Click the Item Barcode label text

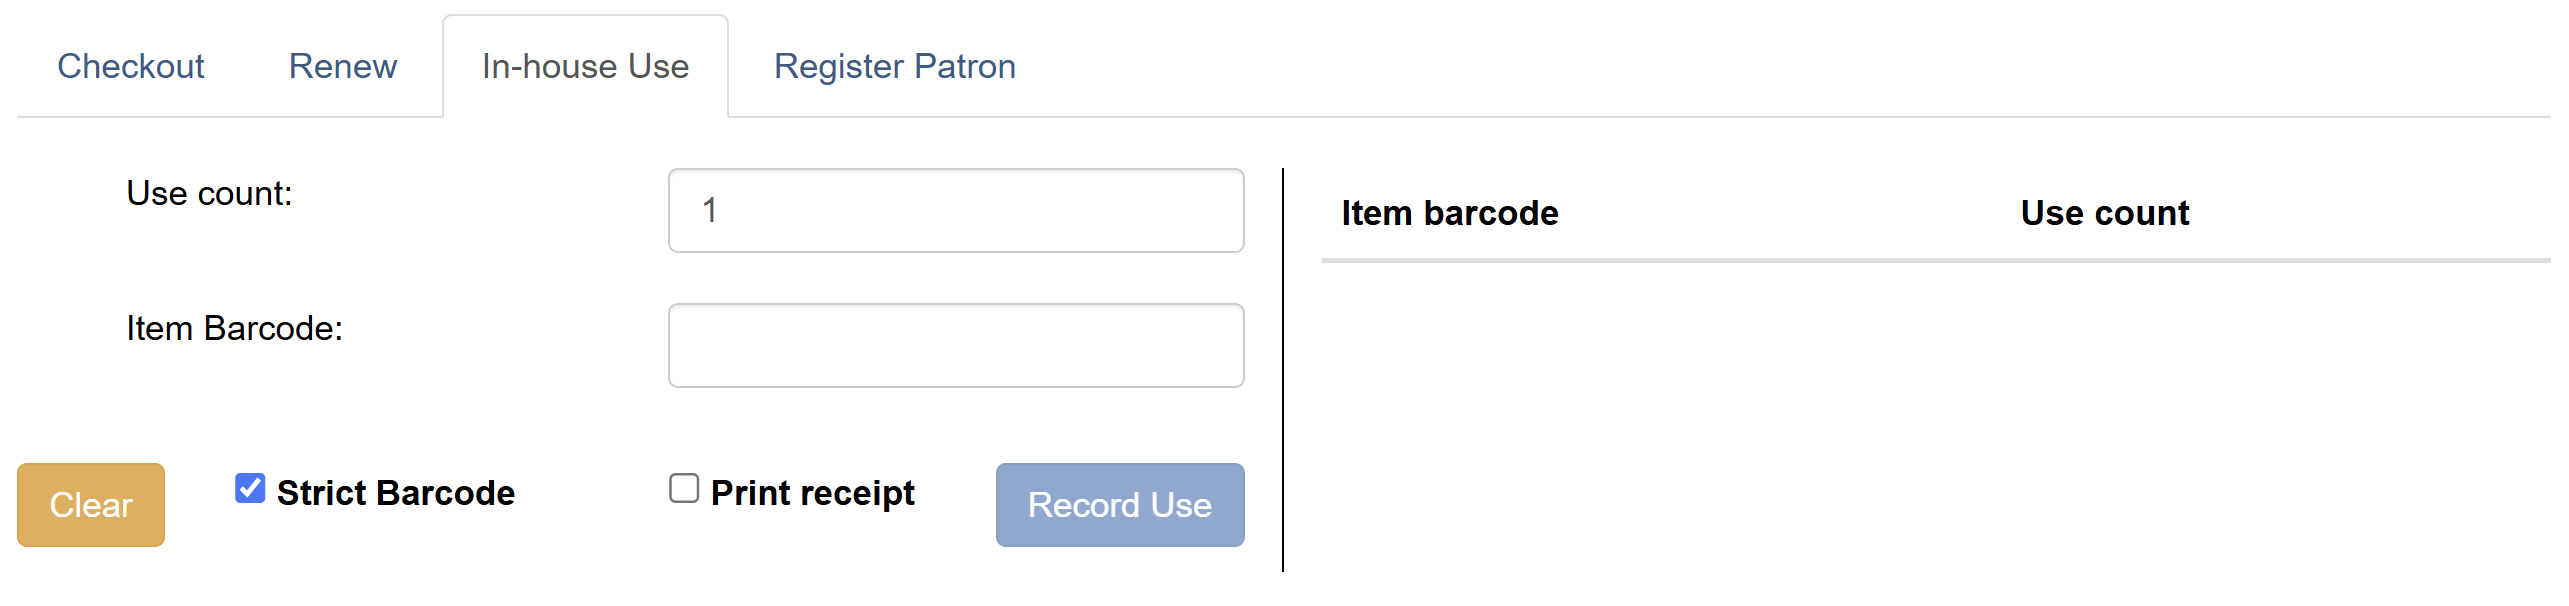click(235, 328)
